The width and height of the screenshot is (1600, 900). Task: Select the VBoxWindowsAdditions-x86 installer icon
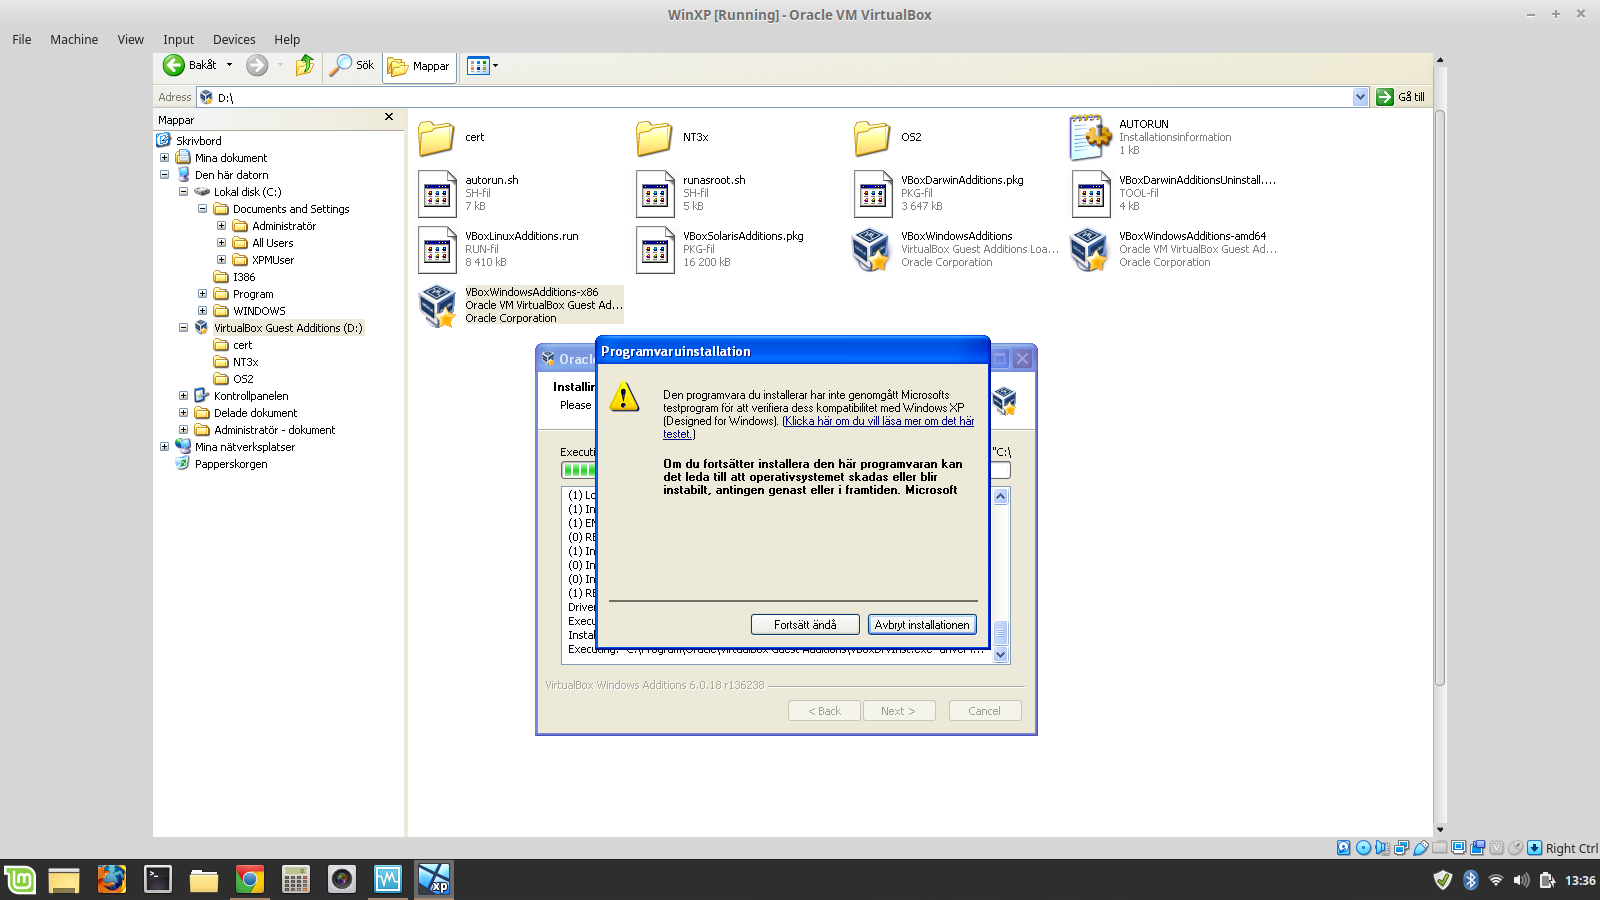(x=437, y=306)
